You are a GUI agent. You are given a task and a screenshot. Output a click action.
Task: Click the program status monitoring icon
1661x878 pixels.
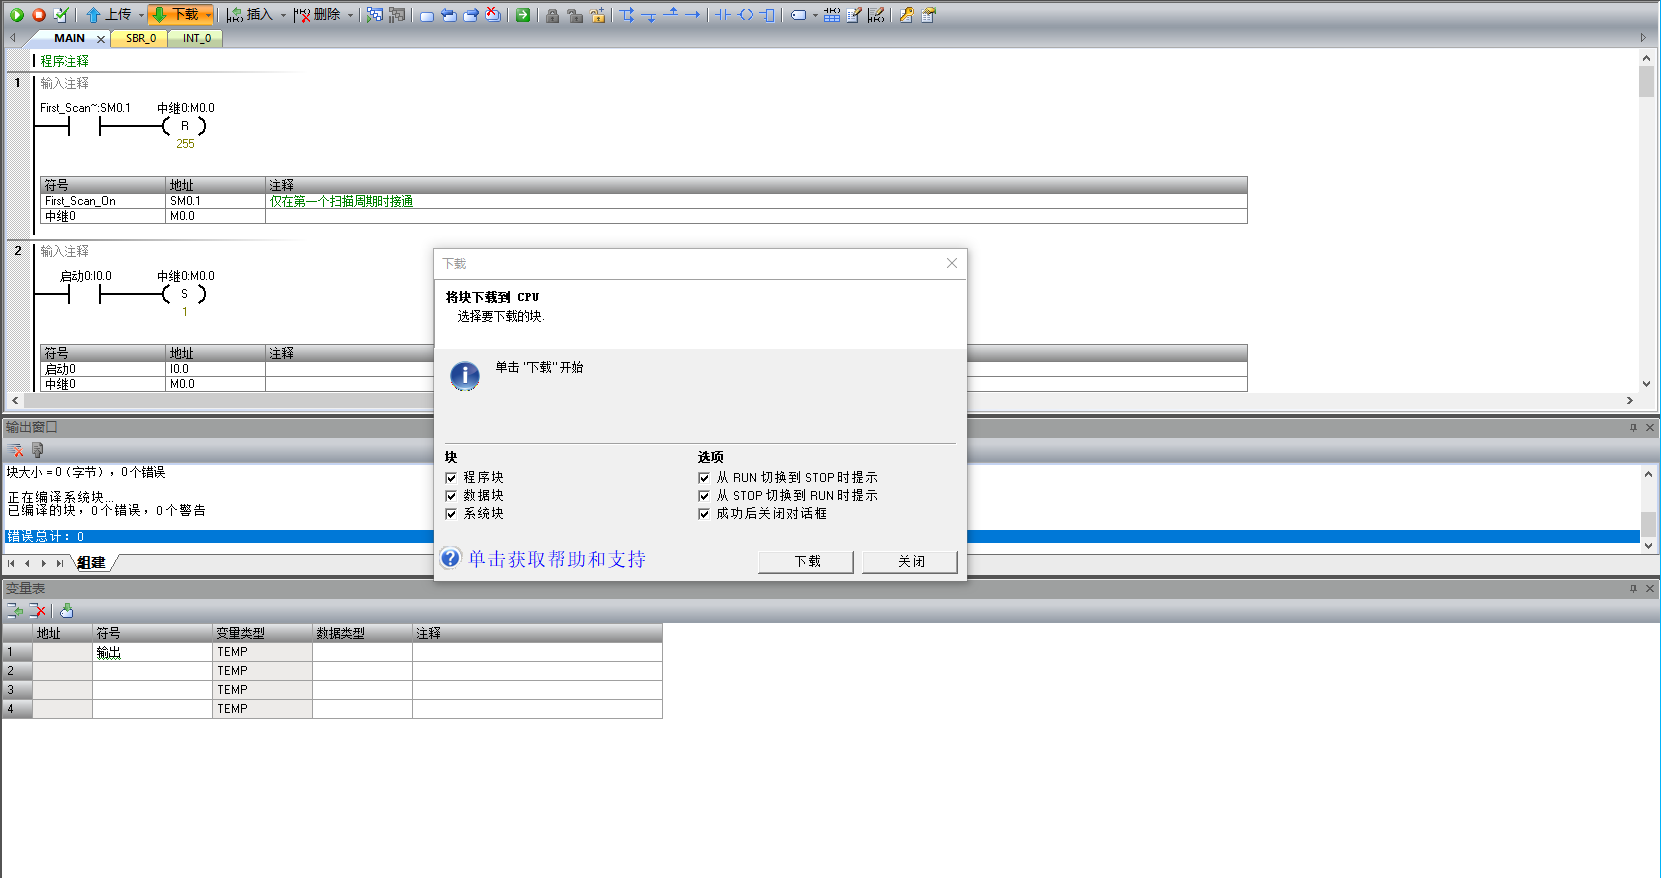[x=375, y=15]
